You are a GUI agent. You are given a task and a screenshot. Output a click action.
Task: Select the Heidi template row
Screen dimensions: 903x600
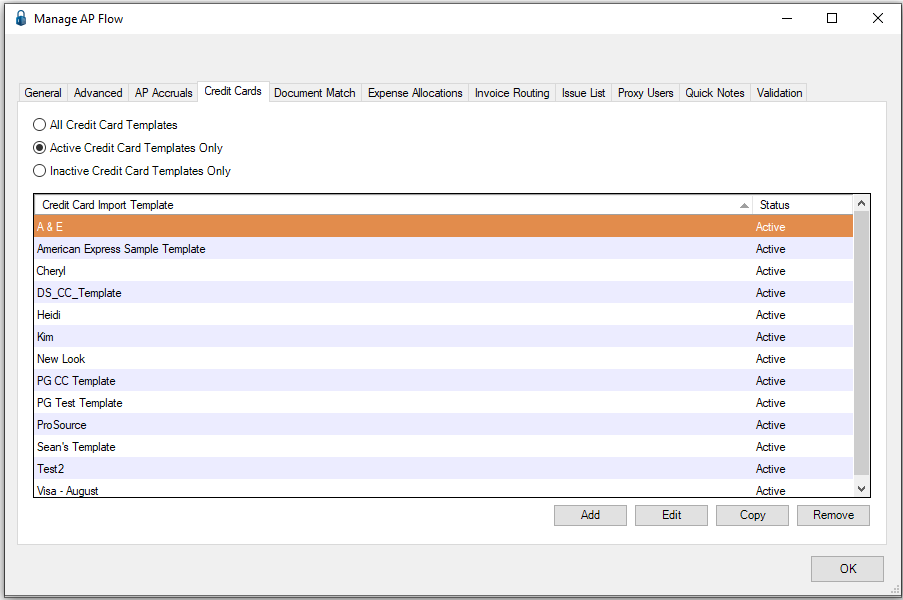[444, 315]
